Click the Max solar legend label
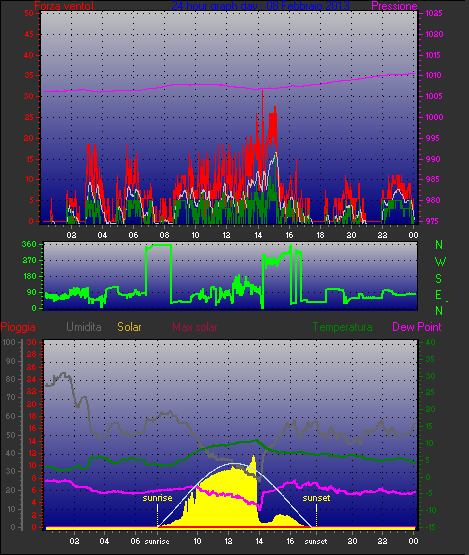Image resolution: width=469 pixels, height=555 pixels. pos(195,327)
